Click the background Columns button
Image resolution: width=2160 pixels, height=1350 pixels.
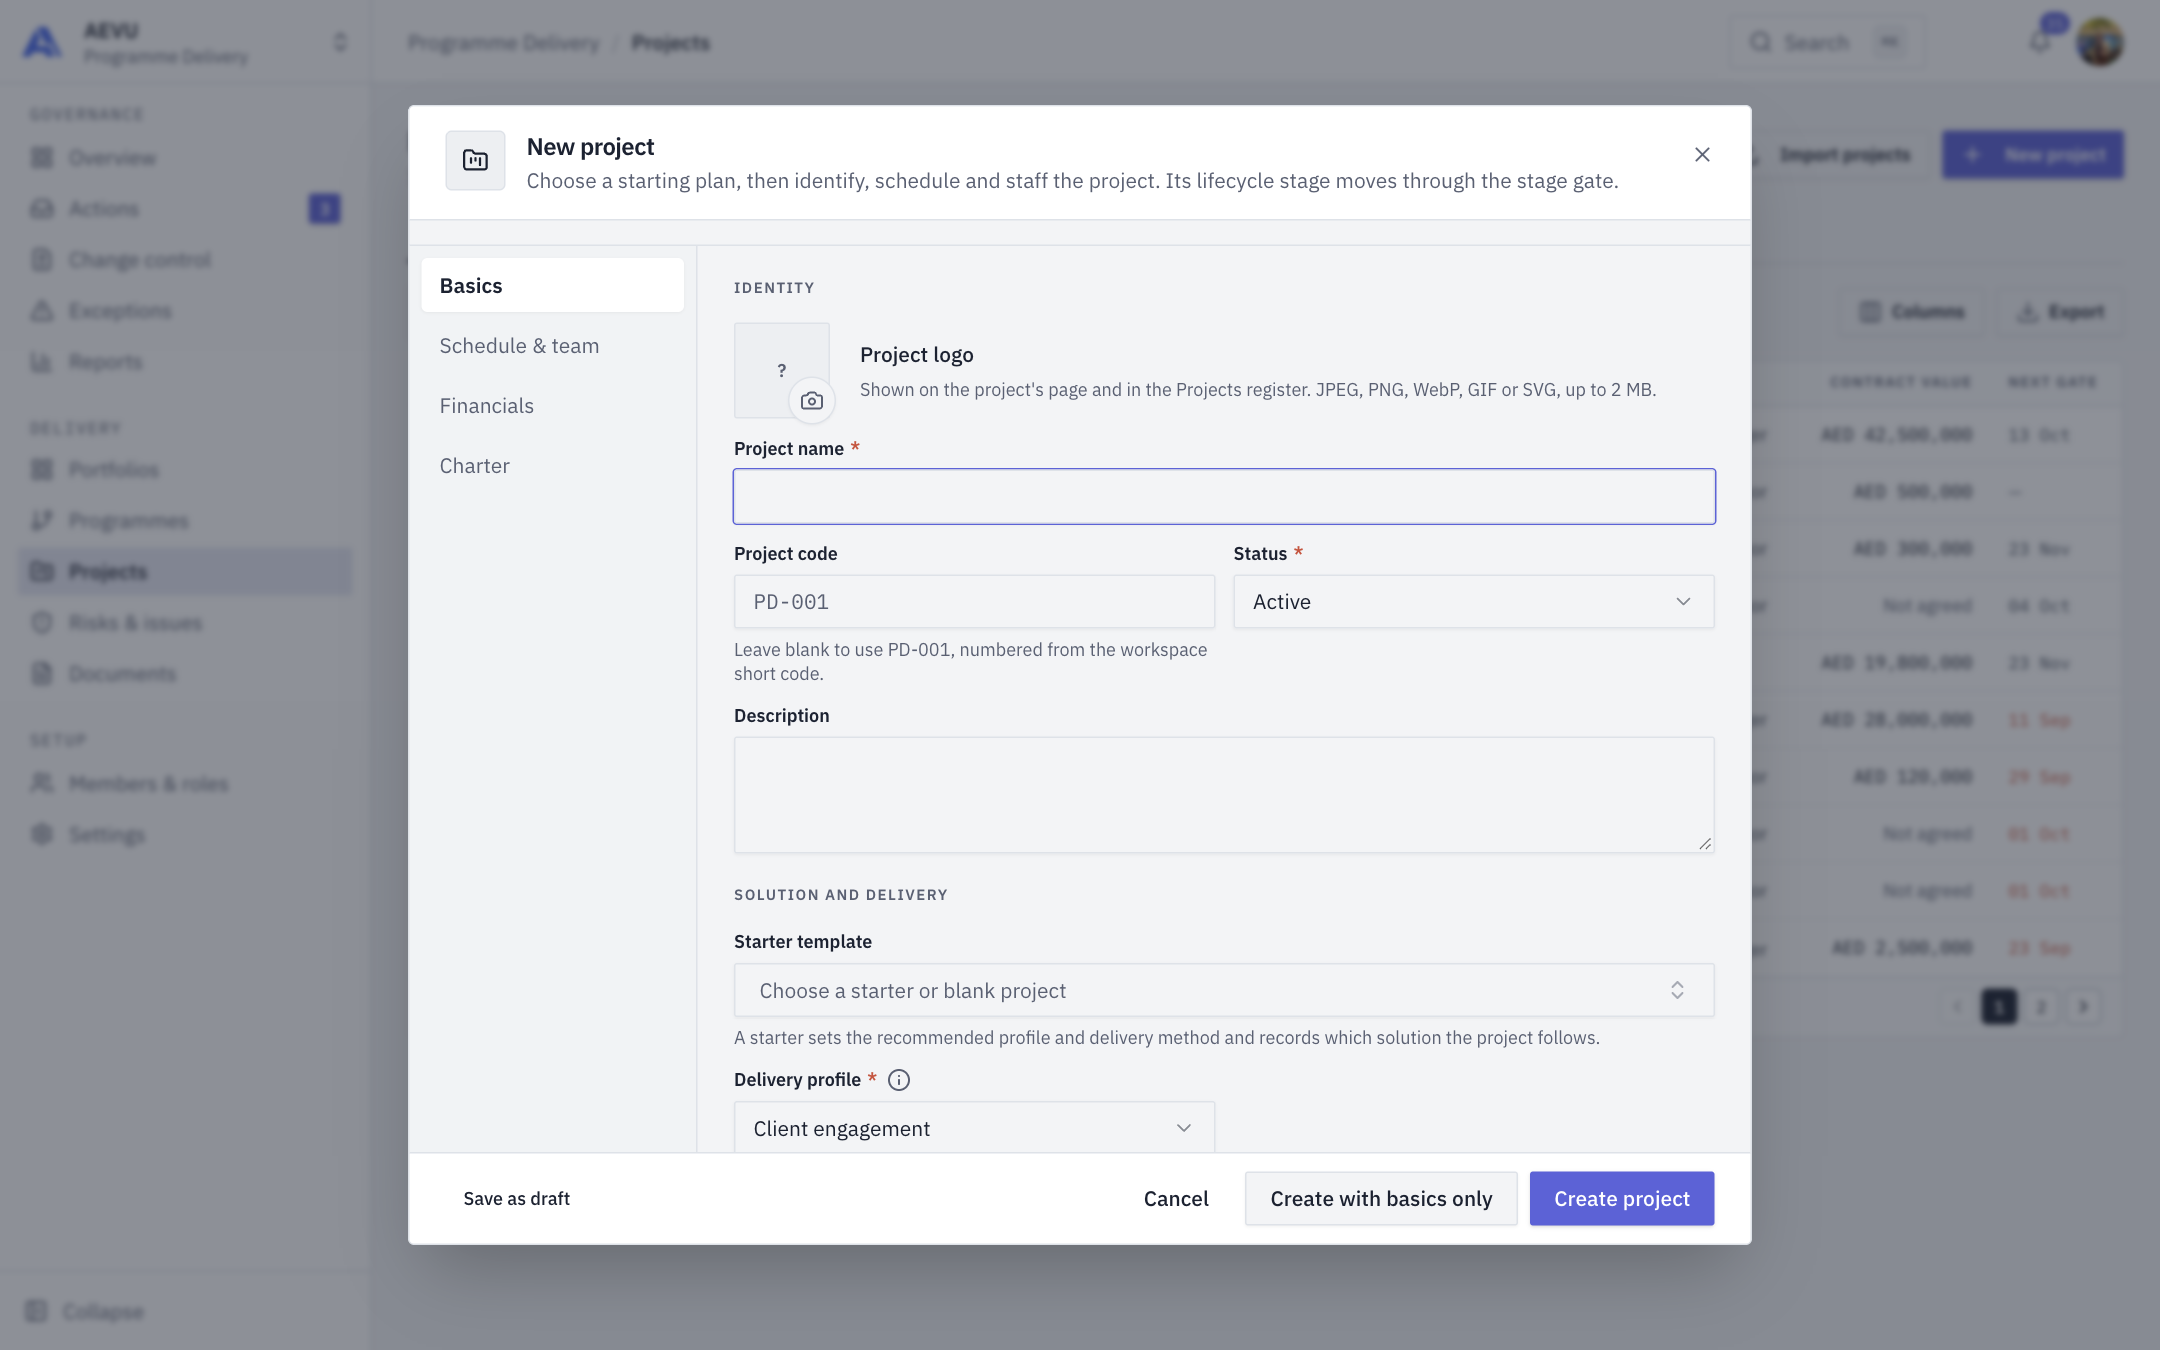(1912, 312)
